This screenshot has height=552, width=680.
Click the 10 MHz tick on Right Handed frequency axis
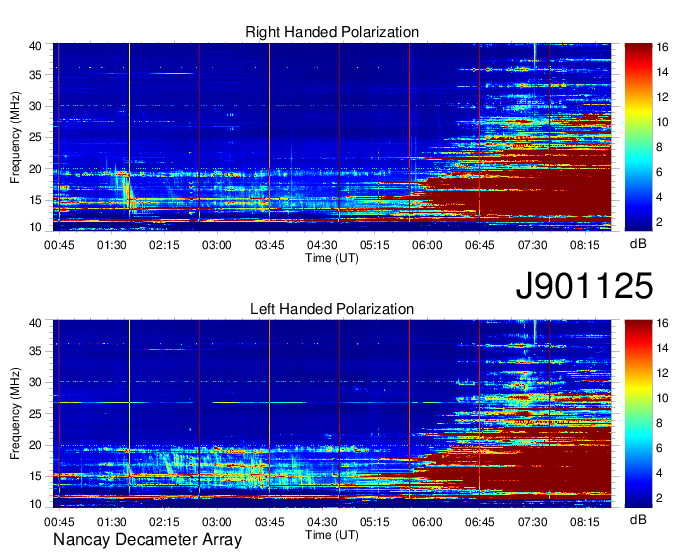(35, 227)
